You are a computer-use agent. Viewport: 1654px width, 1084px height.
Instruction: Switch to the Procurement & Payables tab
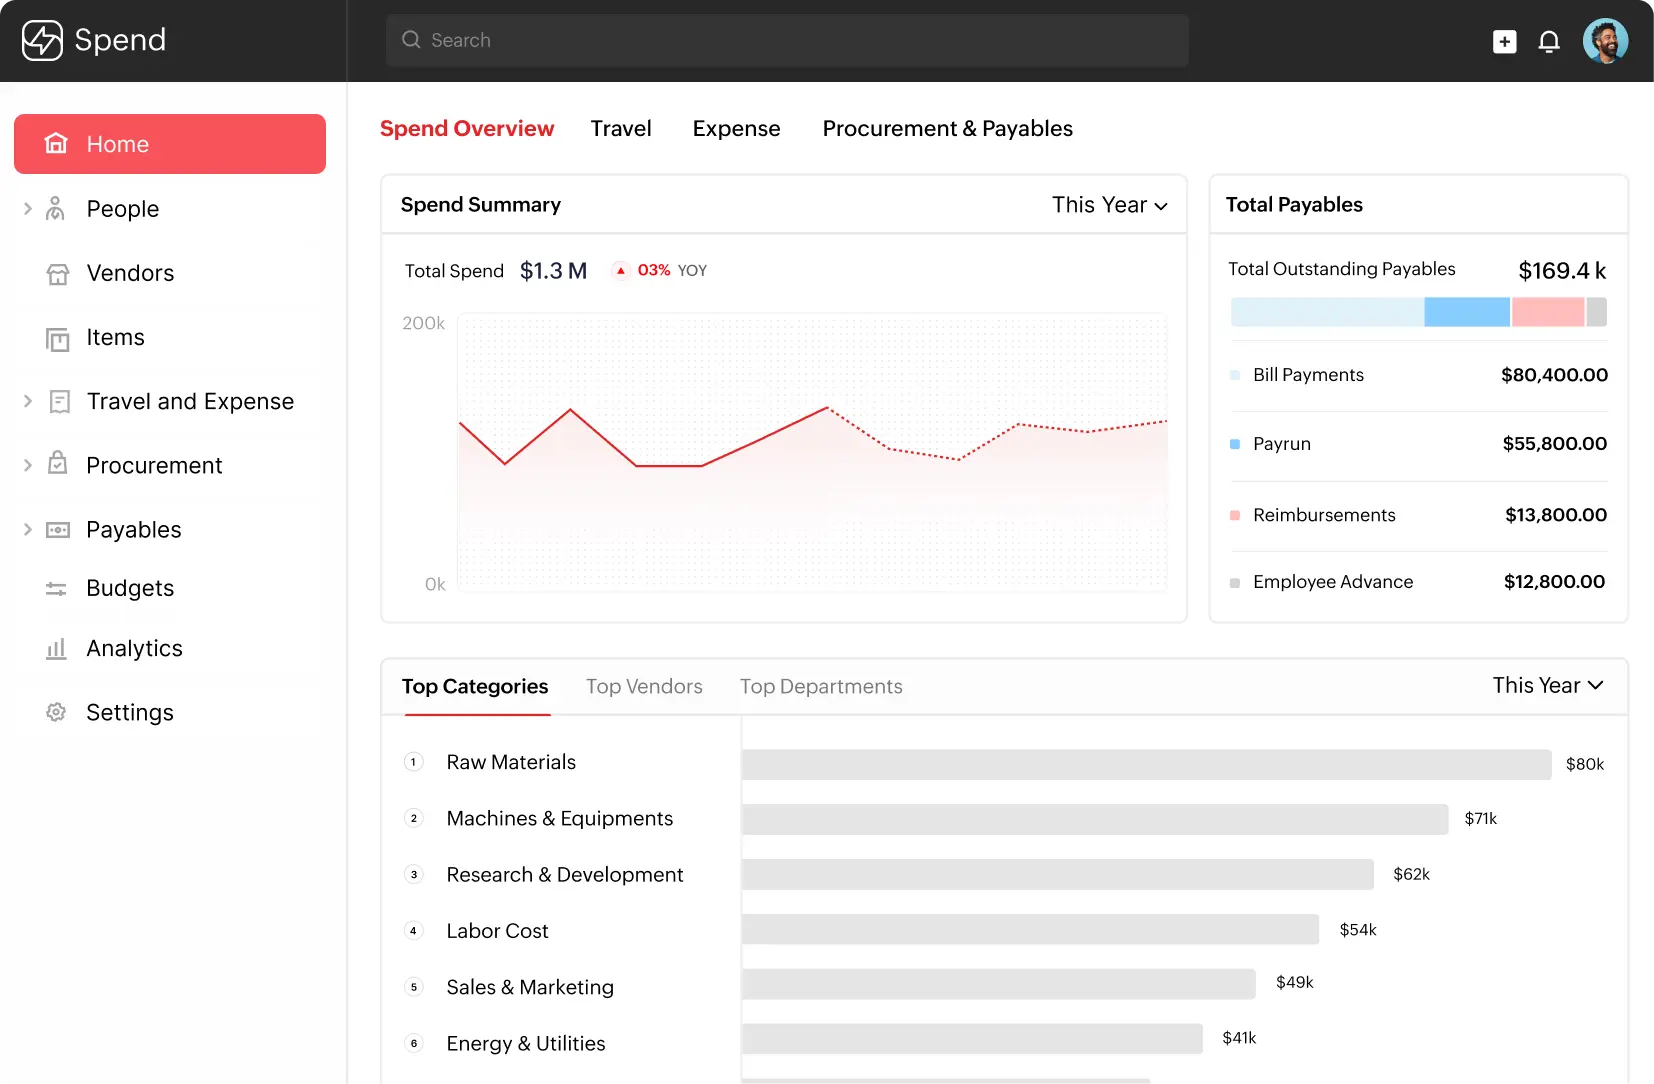click(x=947, y=129)
